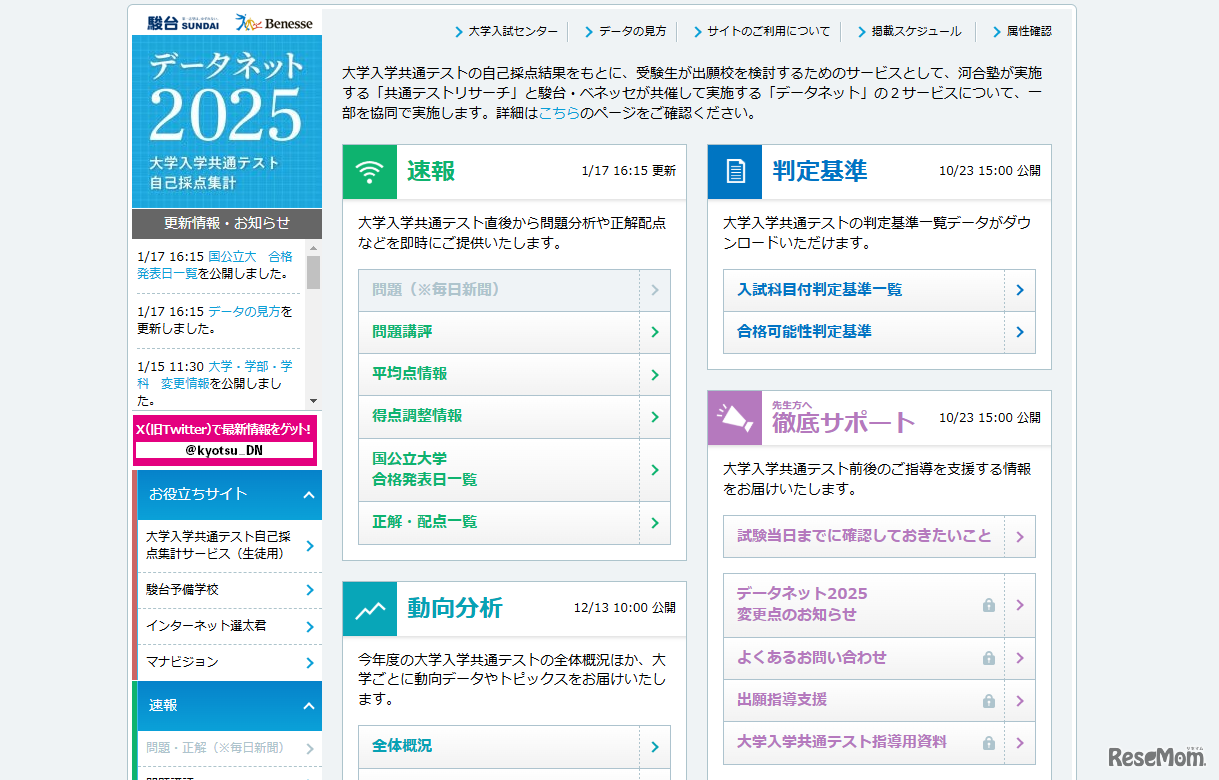The width and height of the screenshot is (1219, 780).
Task: Click lock icon on 大学入学共通テスト指導用資料 row
Action: (988, 743)
